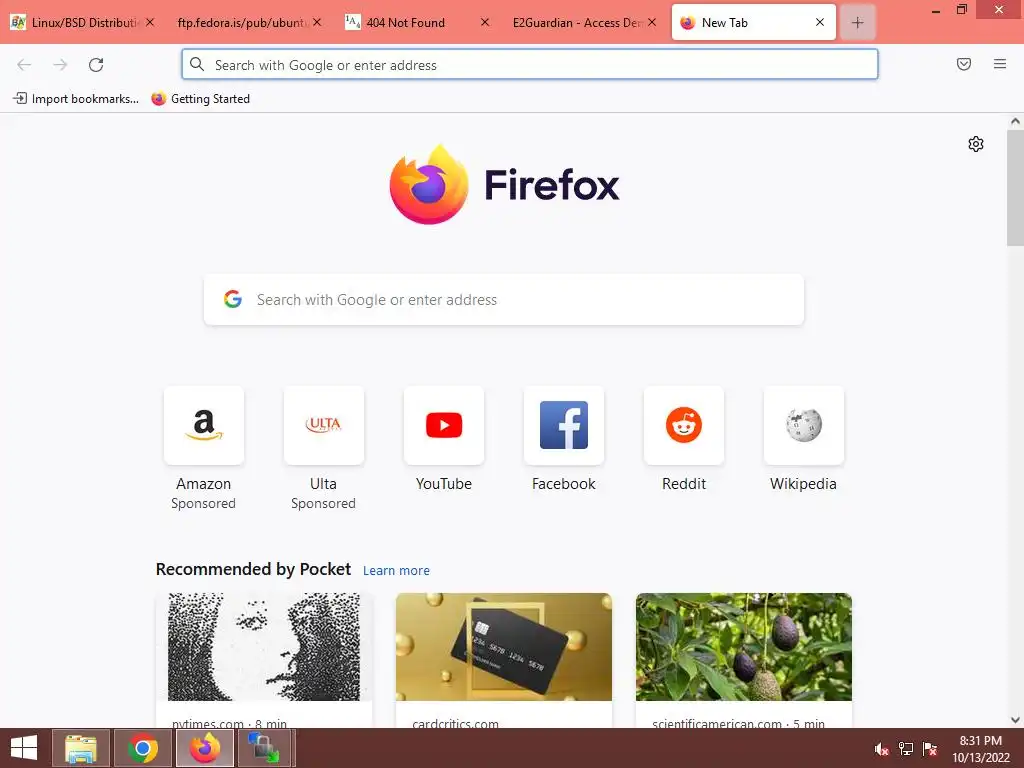Open the Action Center flag tray icon

930,749
